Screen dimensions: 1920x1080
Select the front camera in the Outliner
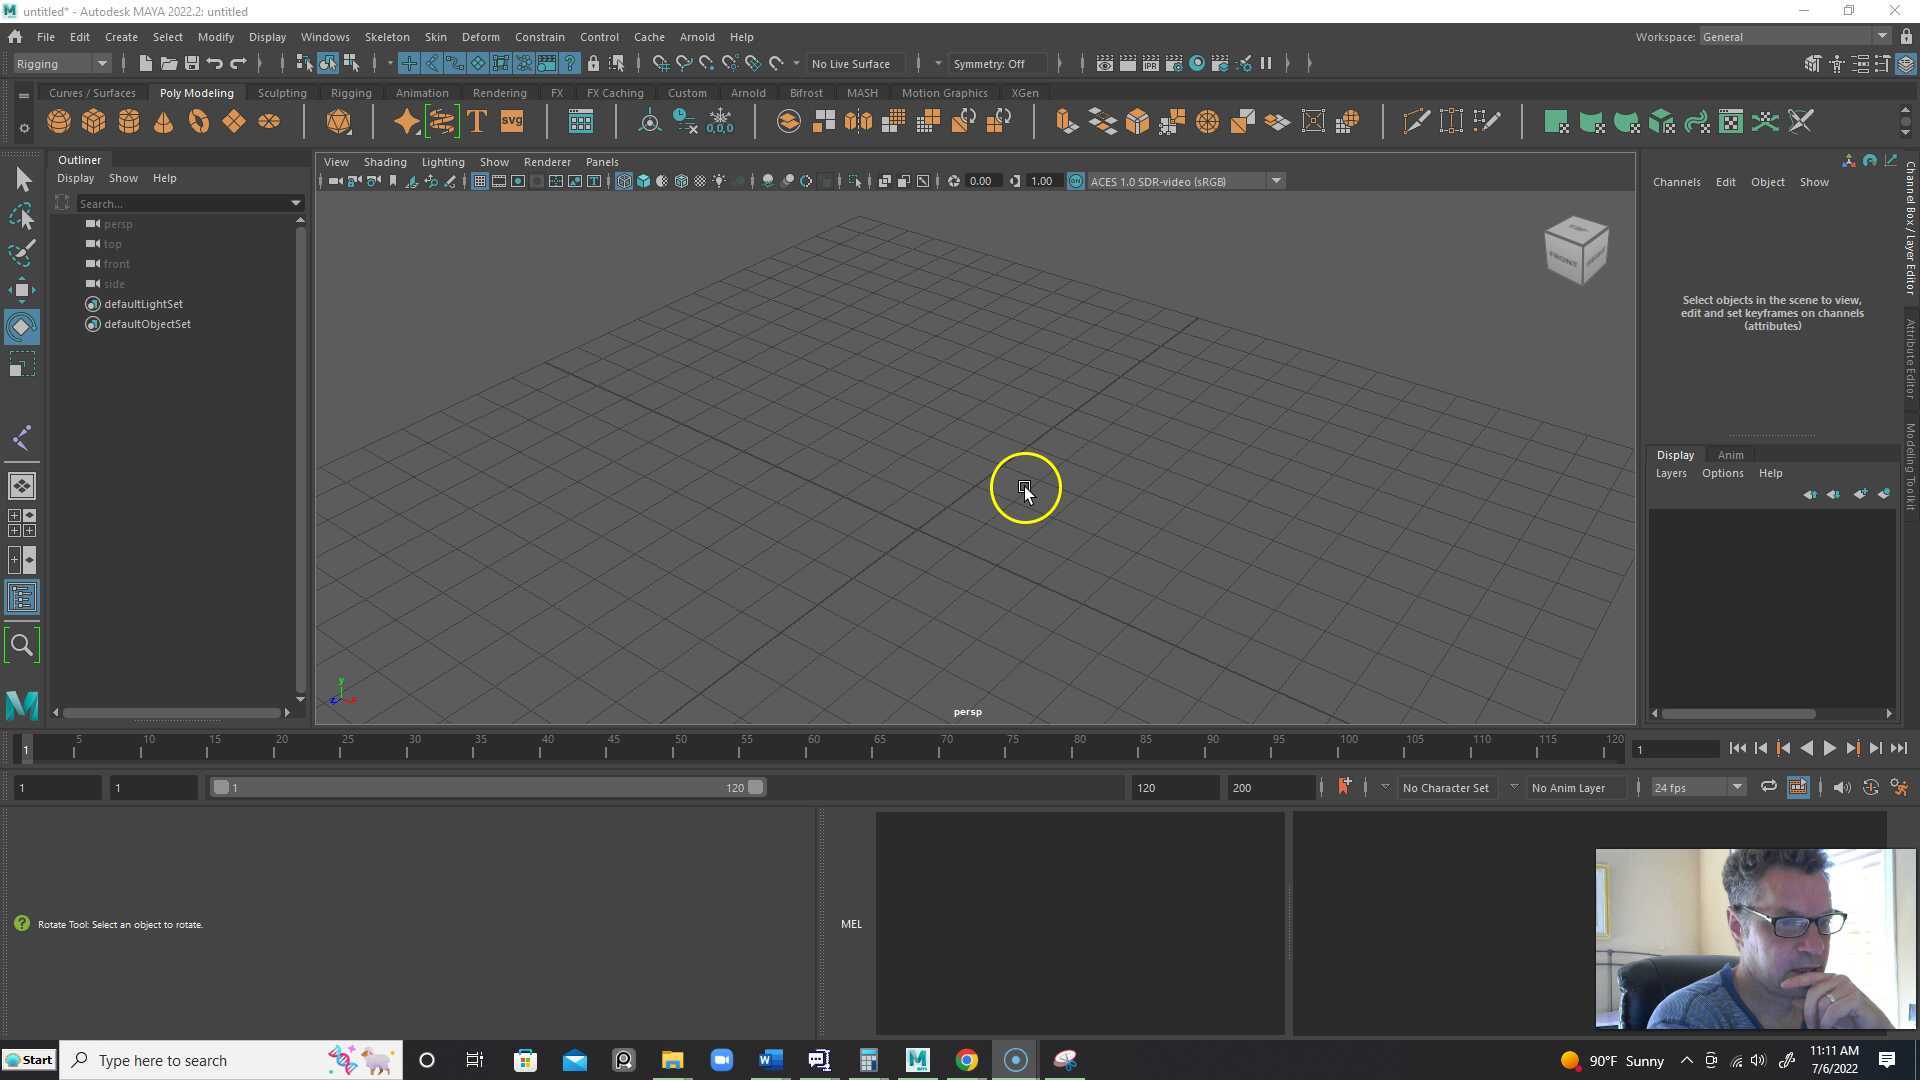pos(115,263)
